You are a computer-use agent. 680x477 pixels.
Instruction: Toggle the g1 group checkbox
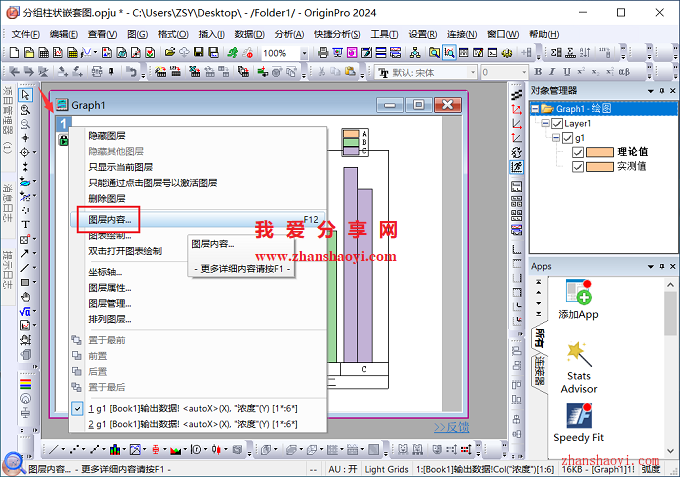pos(568,138)
